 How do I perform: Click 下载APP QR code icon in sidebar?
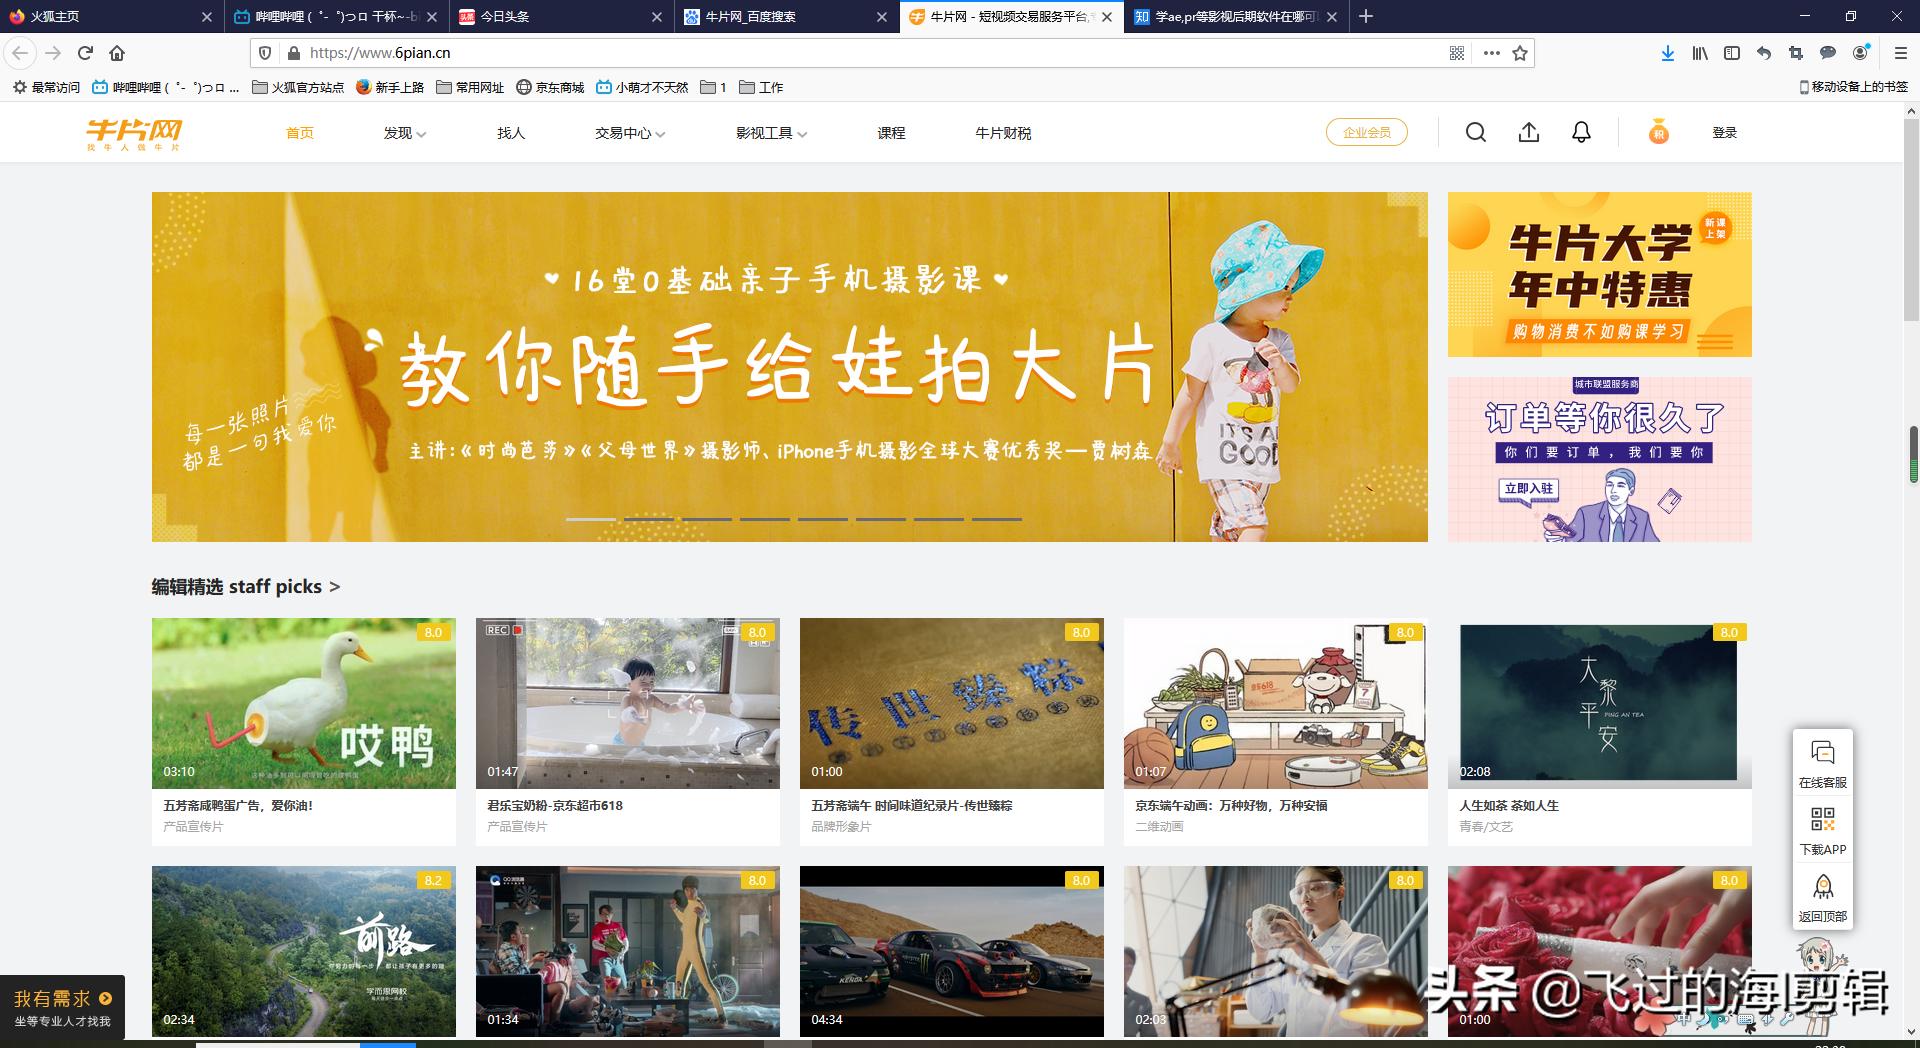(x=1823, y=821)
